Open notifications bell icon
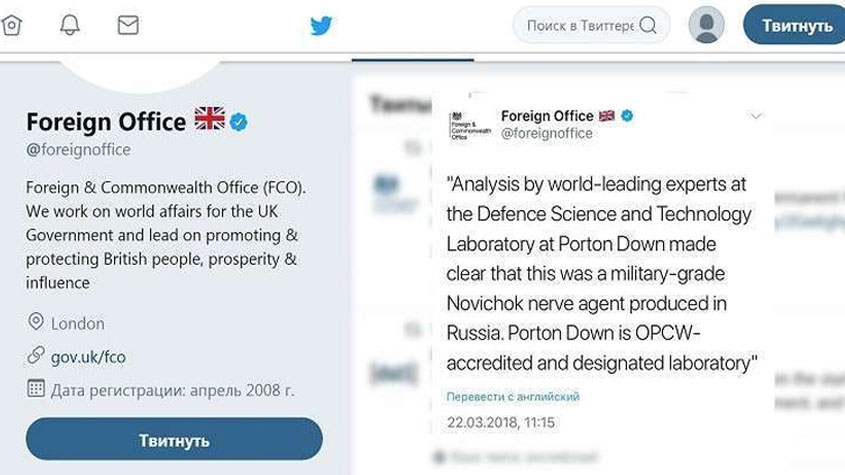Image resolution: width=845 pixels, height=475 pixels. pos(69,25)
